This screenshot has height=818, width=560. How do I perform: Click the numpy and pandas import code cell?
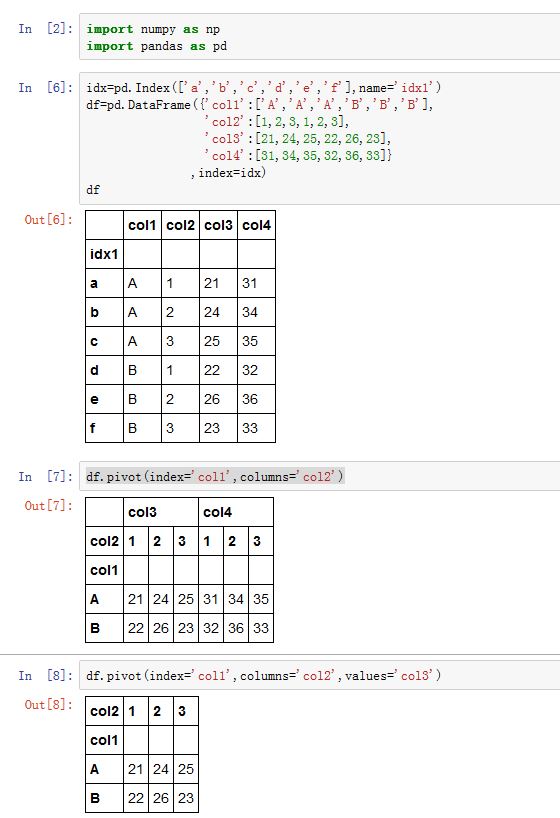click(319, 37)
